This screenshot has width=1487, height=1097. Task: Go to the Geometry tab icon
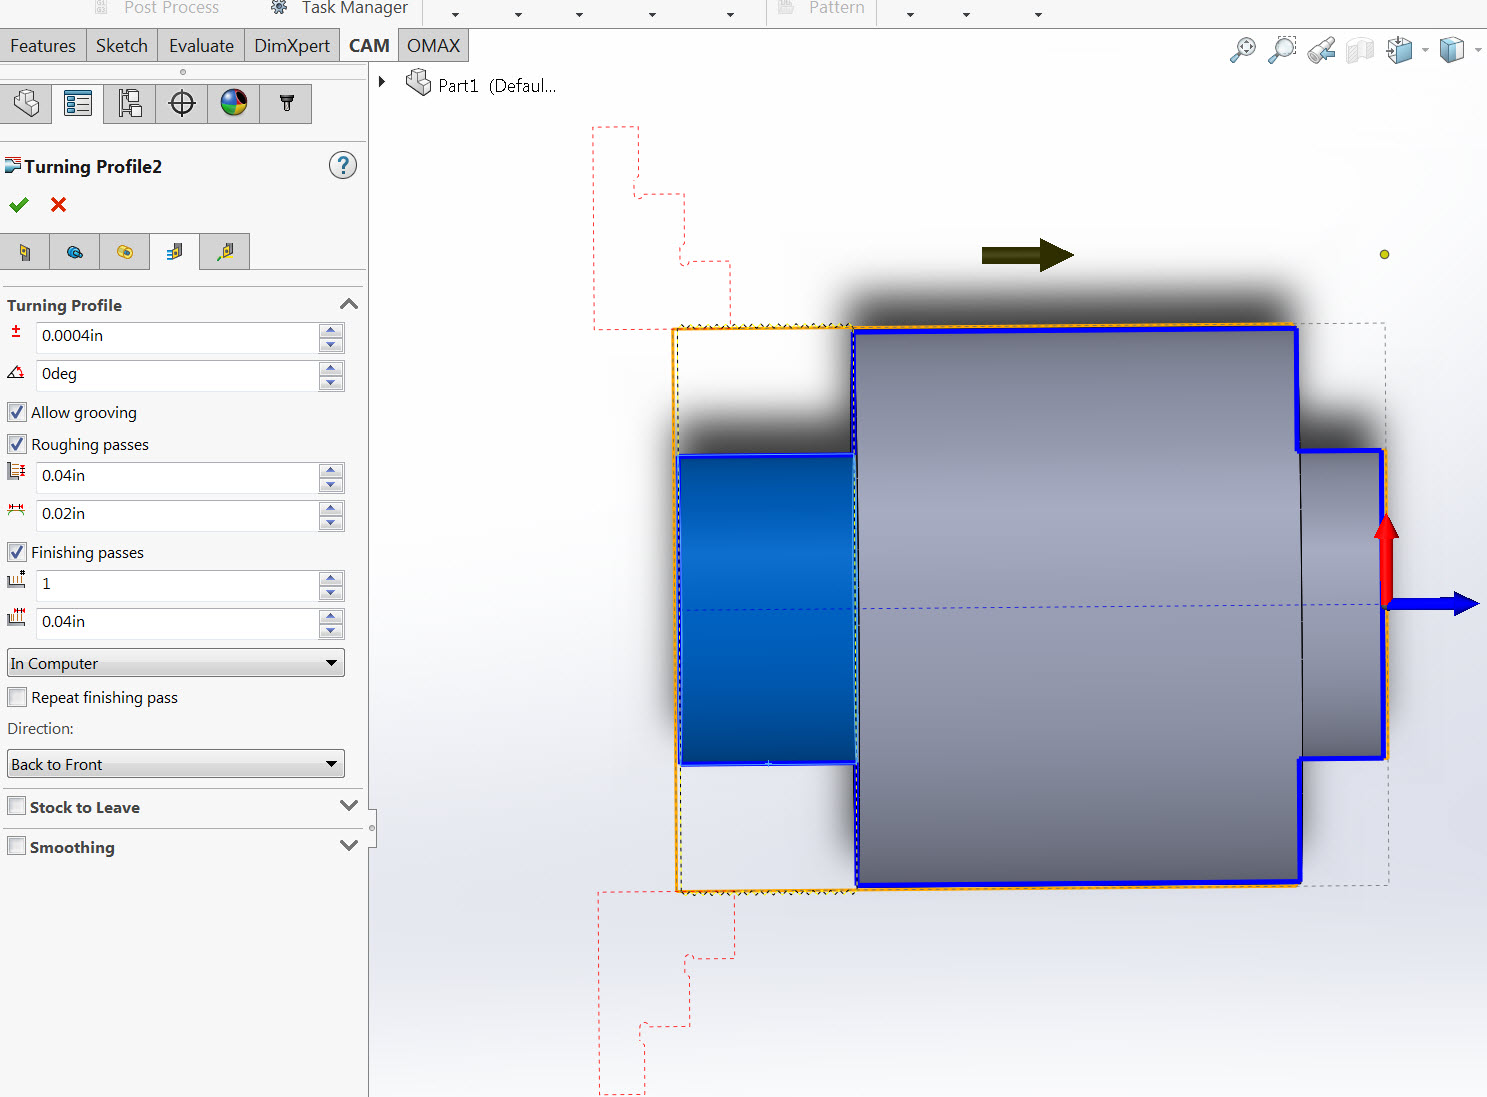point(75,252)
